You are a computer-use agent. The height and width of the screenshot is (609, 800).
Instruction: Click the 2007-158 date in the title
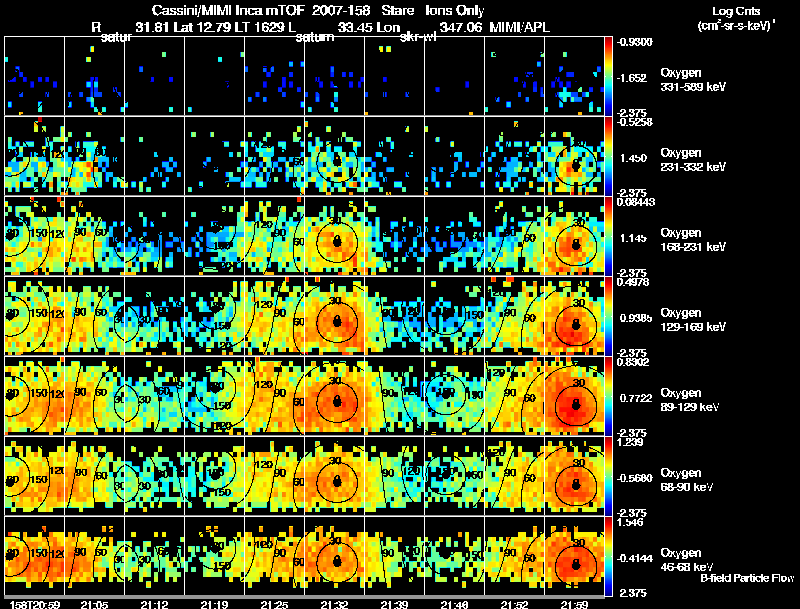coord(341,10)
